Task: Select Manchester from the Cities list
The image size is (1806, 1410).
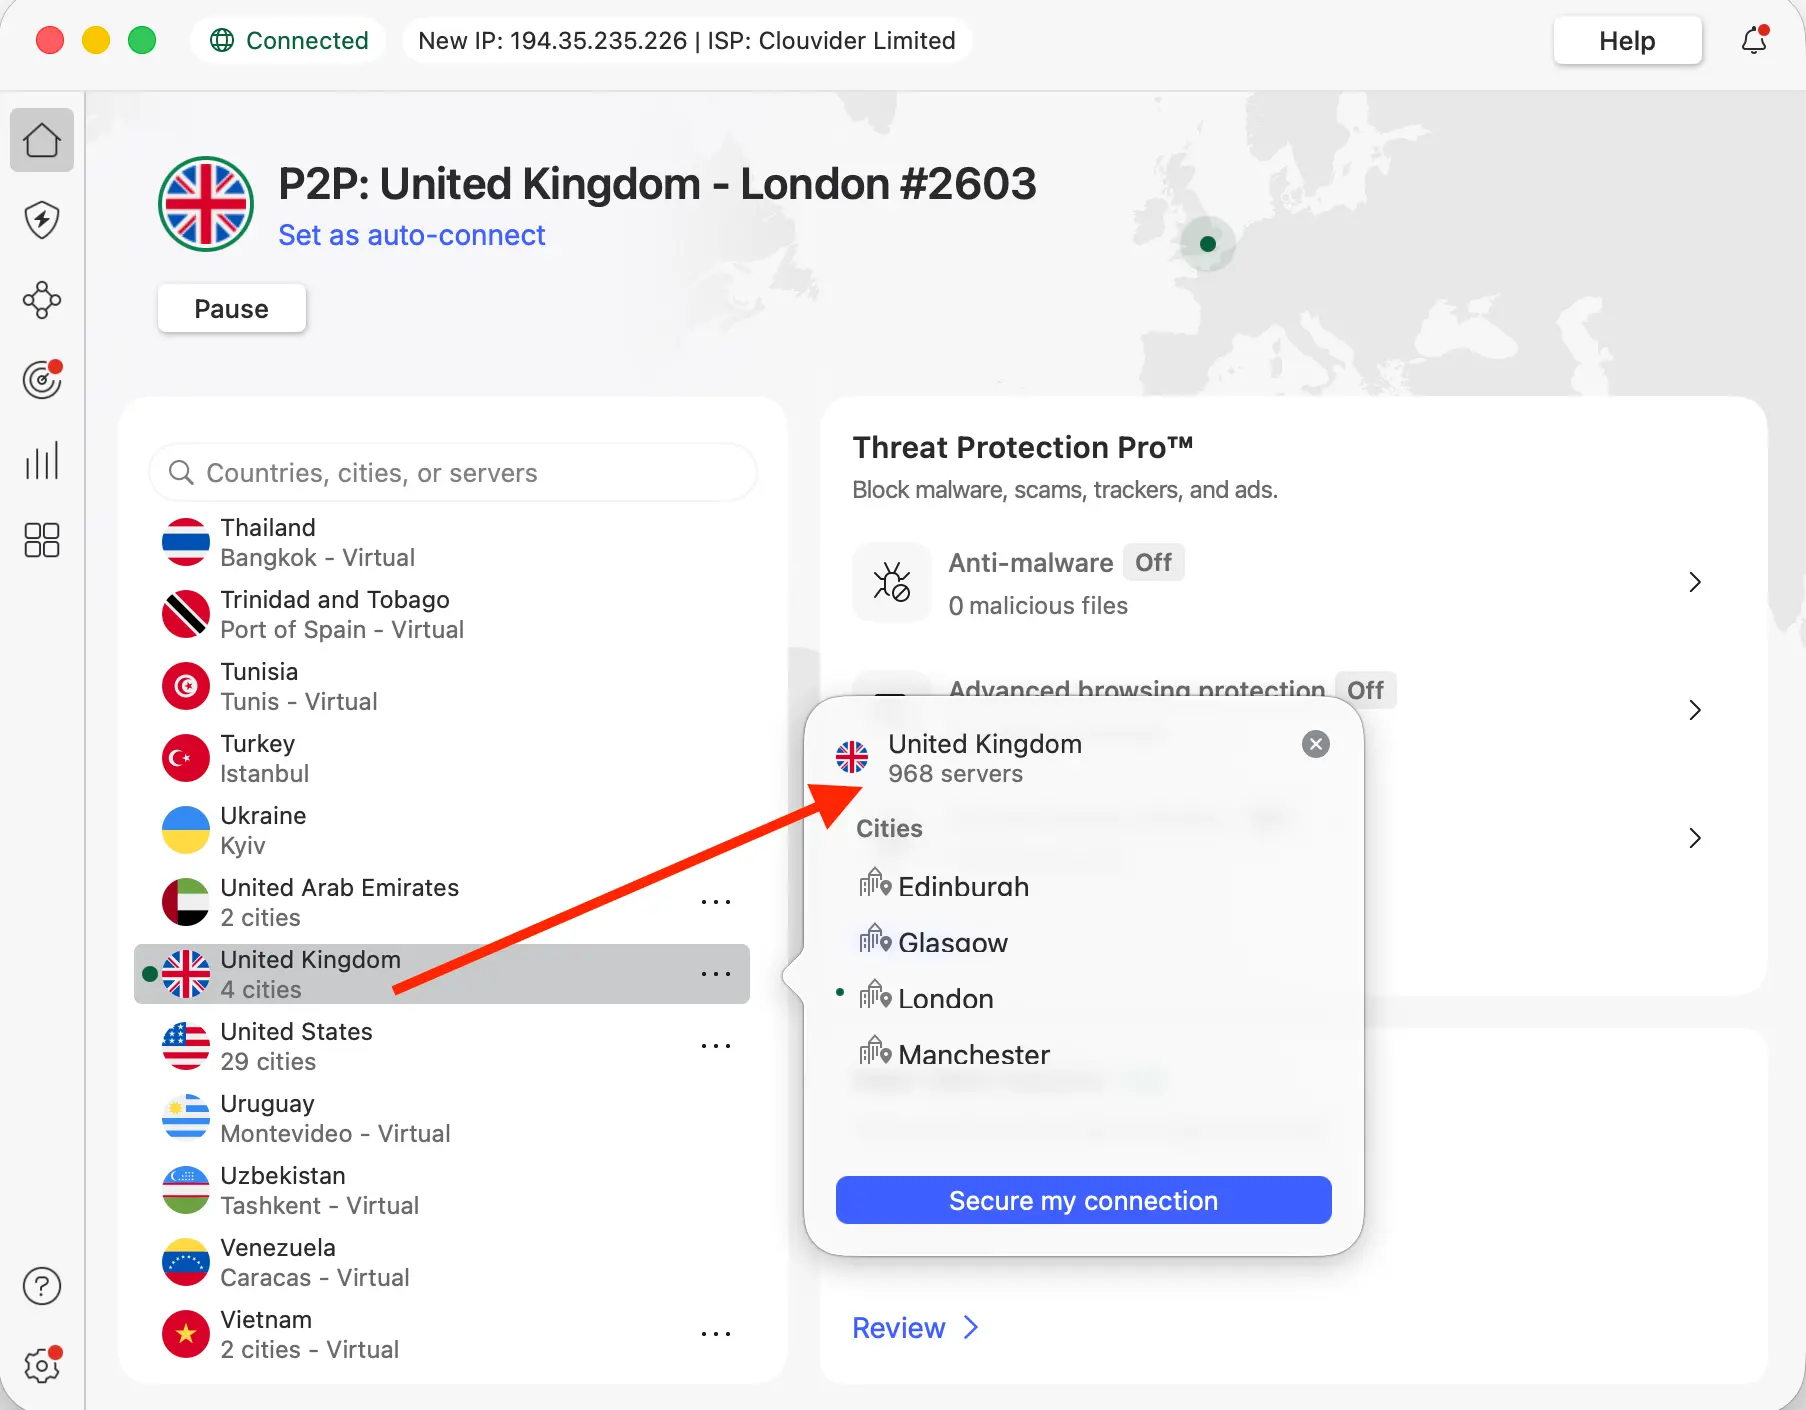Action: (974, 1054)
